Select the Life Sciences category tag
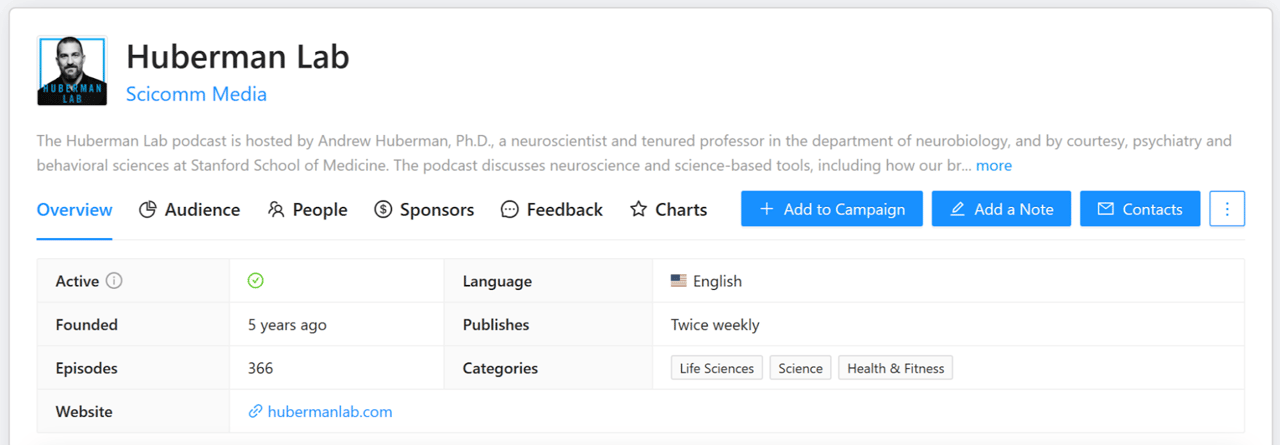This screenshot has height=445, width=1280. [717, 368]
